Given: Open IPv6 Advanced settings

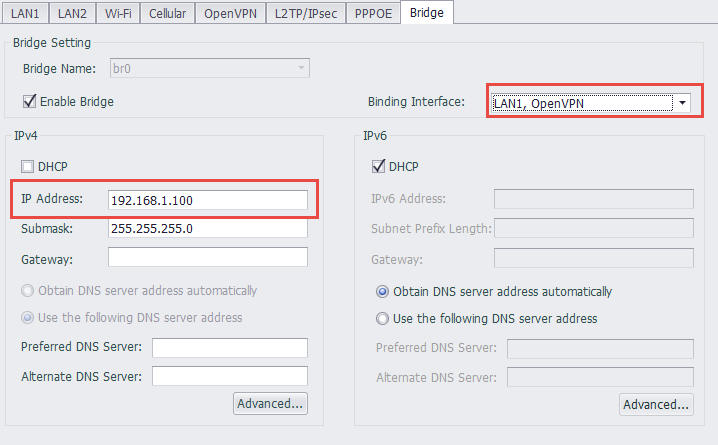Looking at the screenshot, I should tap(656, 404).
